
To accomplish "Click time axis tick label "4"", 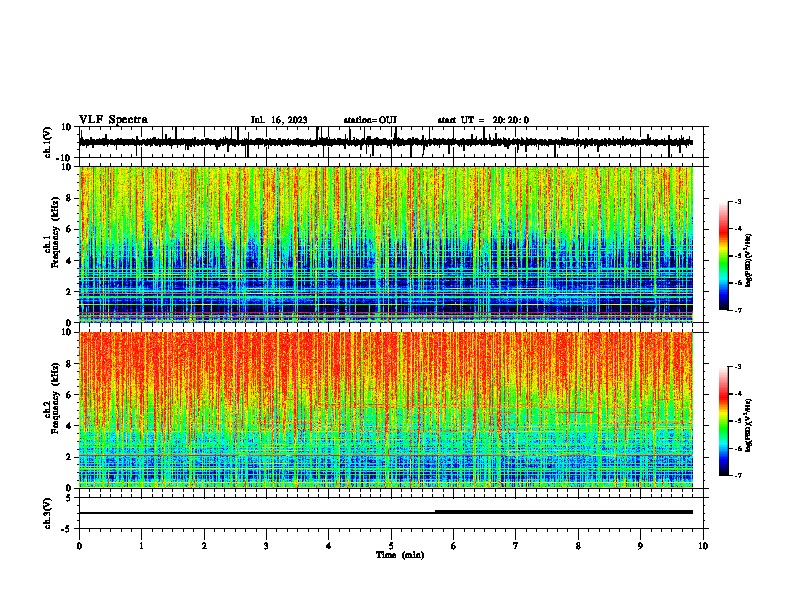I will (329, 546).
